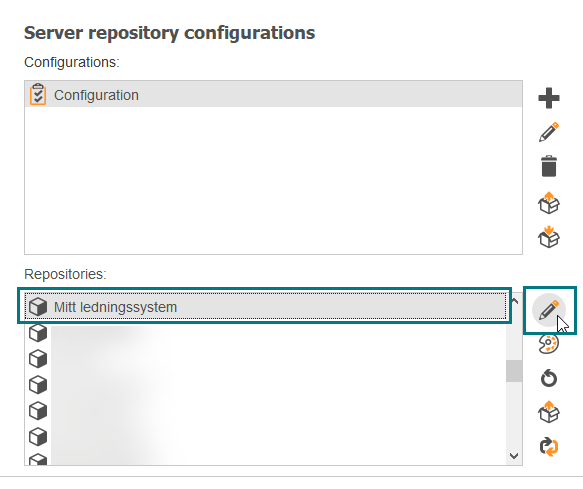Delete the configuration using trash icon
This screenshot has height=489, width=583.
pos(549,166)
